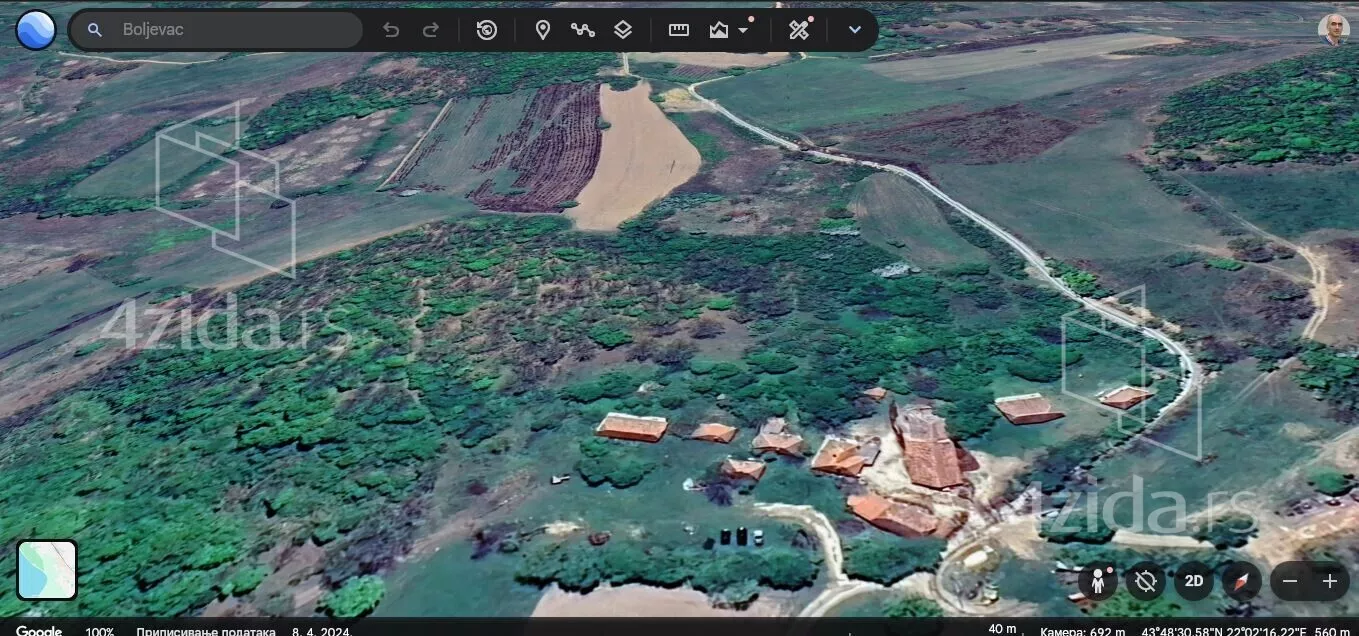This screenshot has height=636, width=1359.
Task: Open the user account avatar
Action: click(x=1333, y=29)
